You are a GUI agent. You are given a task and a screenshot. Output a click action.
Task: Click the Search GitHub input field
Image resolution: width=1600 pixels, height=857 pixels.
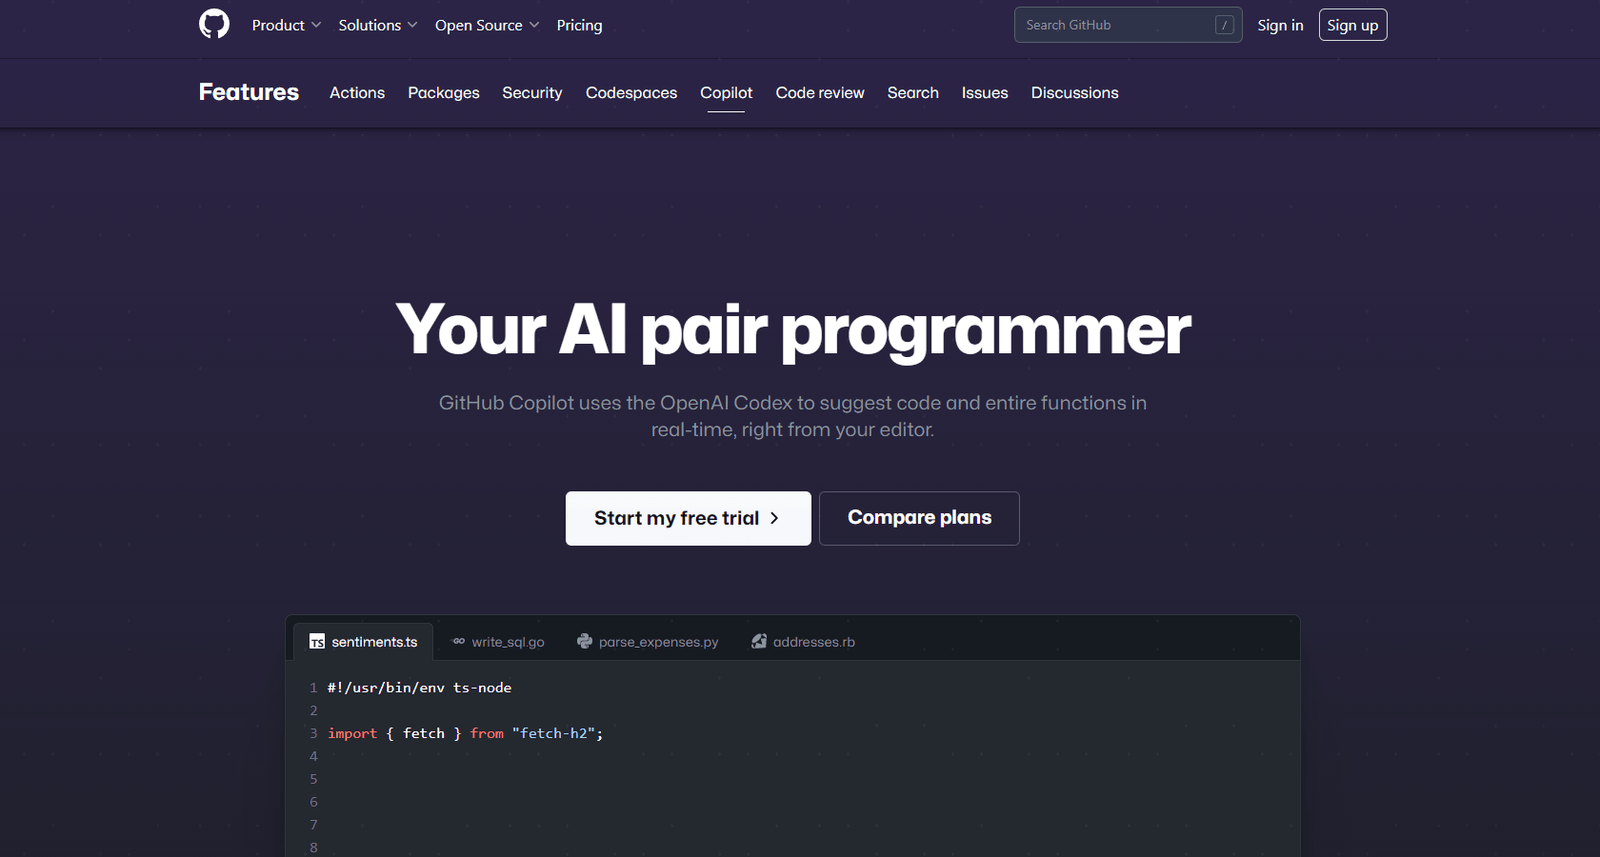click(x=1128, y=25)
